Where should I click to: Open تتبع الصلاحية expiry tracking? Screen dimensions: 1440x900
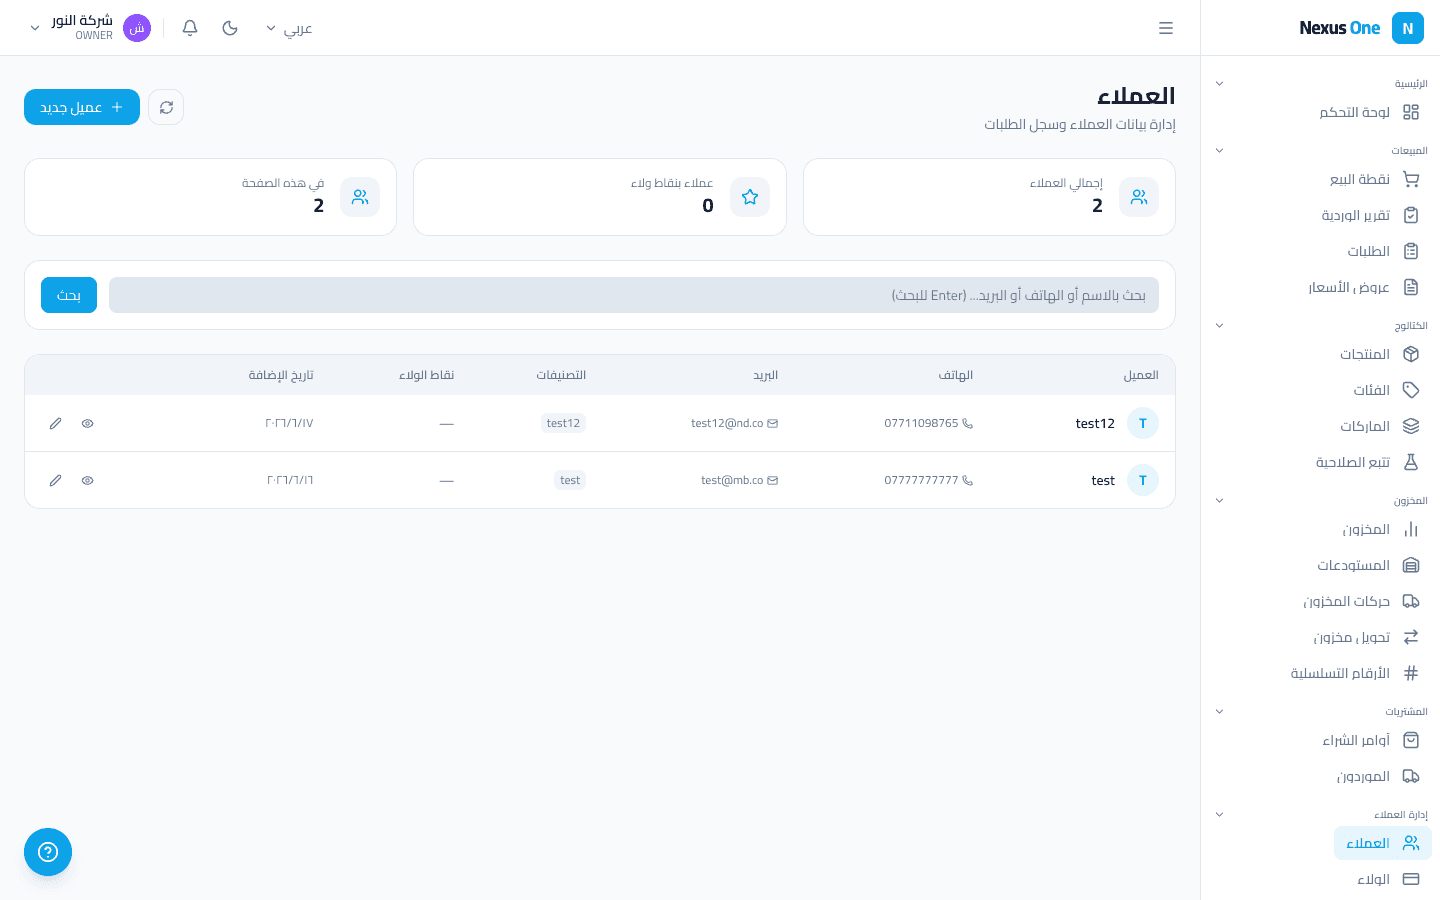pos(1368,462)
